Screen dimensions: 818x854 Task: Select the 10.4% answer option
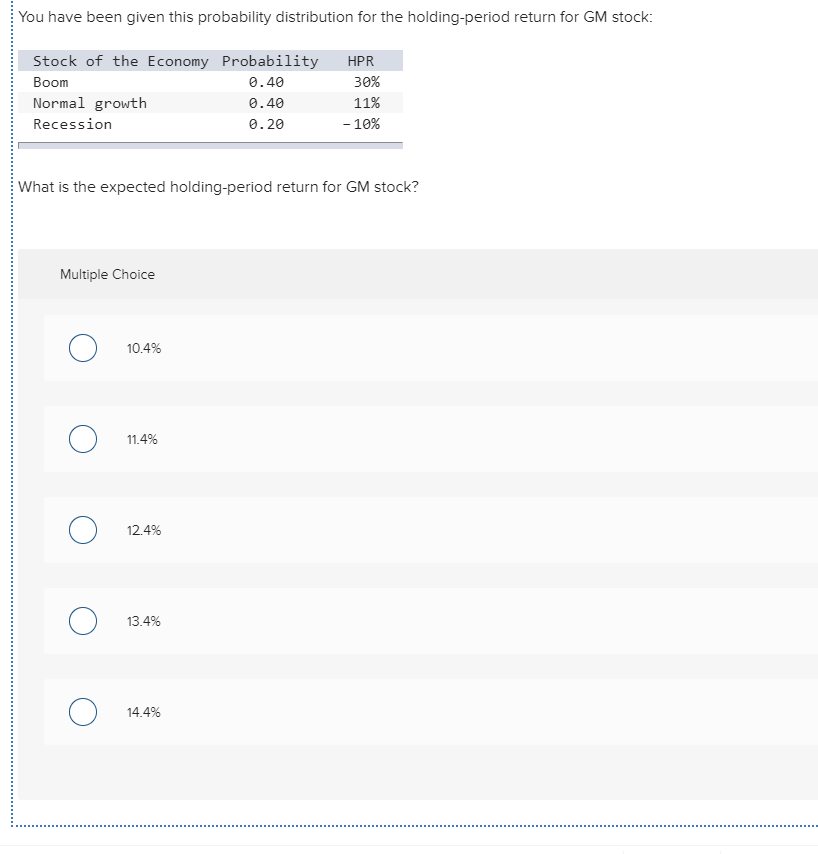click(x=82, y=348)
